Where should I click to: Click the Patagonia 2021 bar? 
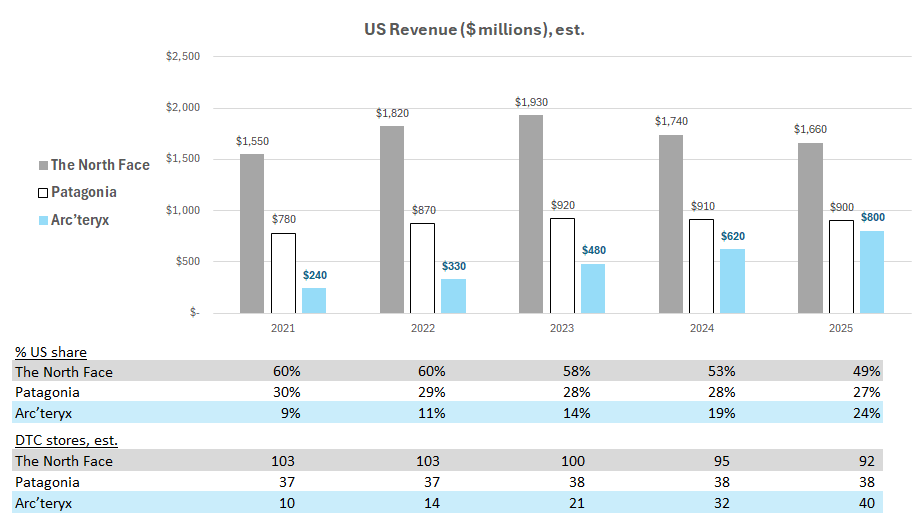click(x=284, y=273)
